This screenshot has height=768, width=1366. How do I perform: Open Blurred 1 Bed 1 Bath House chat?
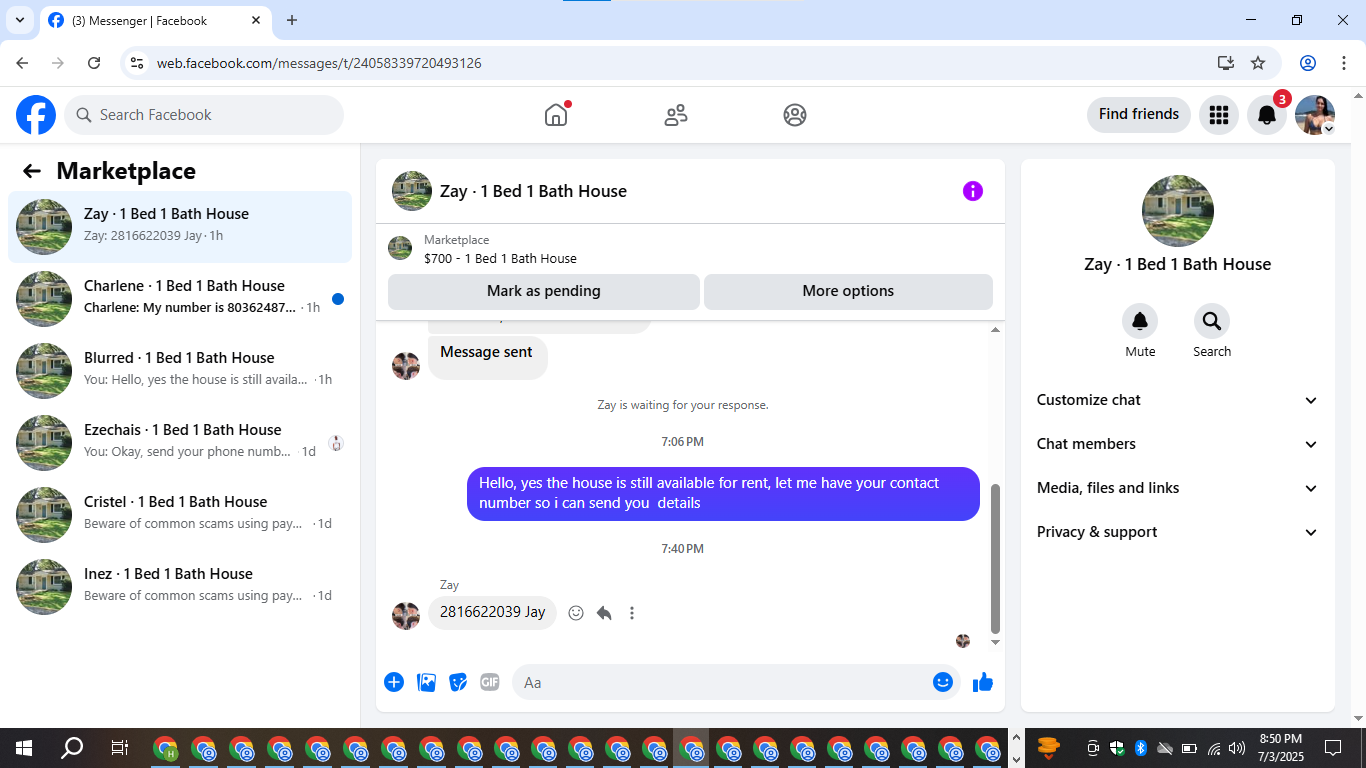click(x=180, y=371)
